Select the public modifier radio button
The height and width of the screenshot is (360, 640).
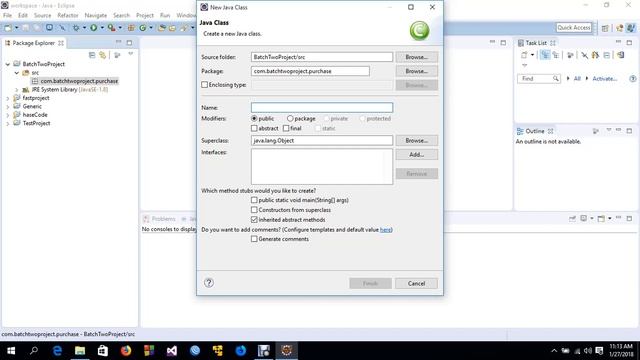tap(254, 118)
